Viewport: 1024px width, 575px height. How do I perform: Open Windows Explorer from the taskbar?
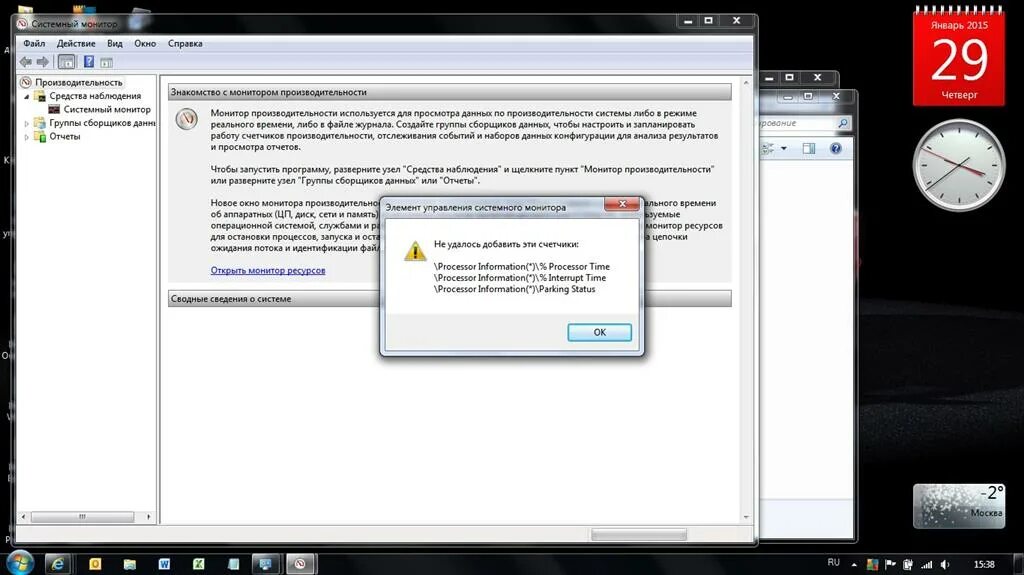coord(129,564)
